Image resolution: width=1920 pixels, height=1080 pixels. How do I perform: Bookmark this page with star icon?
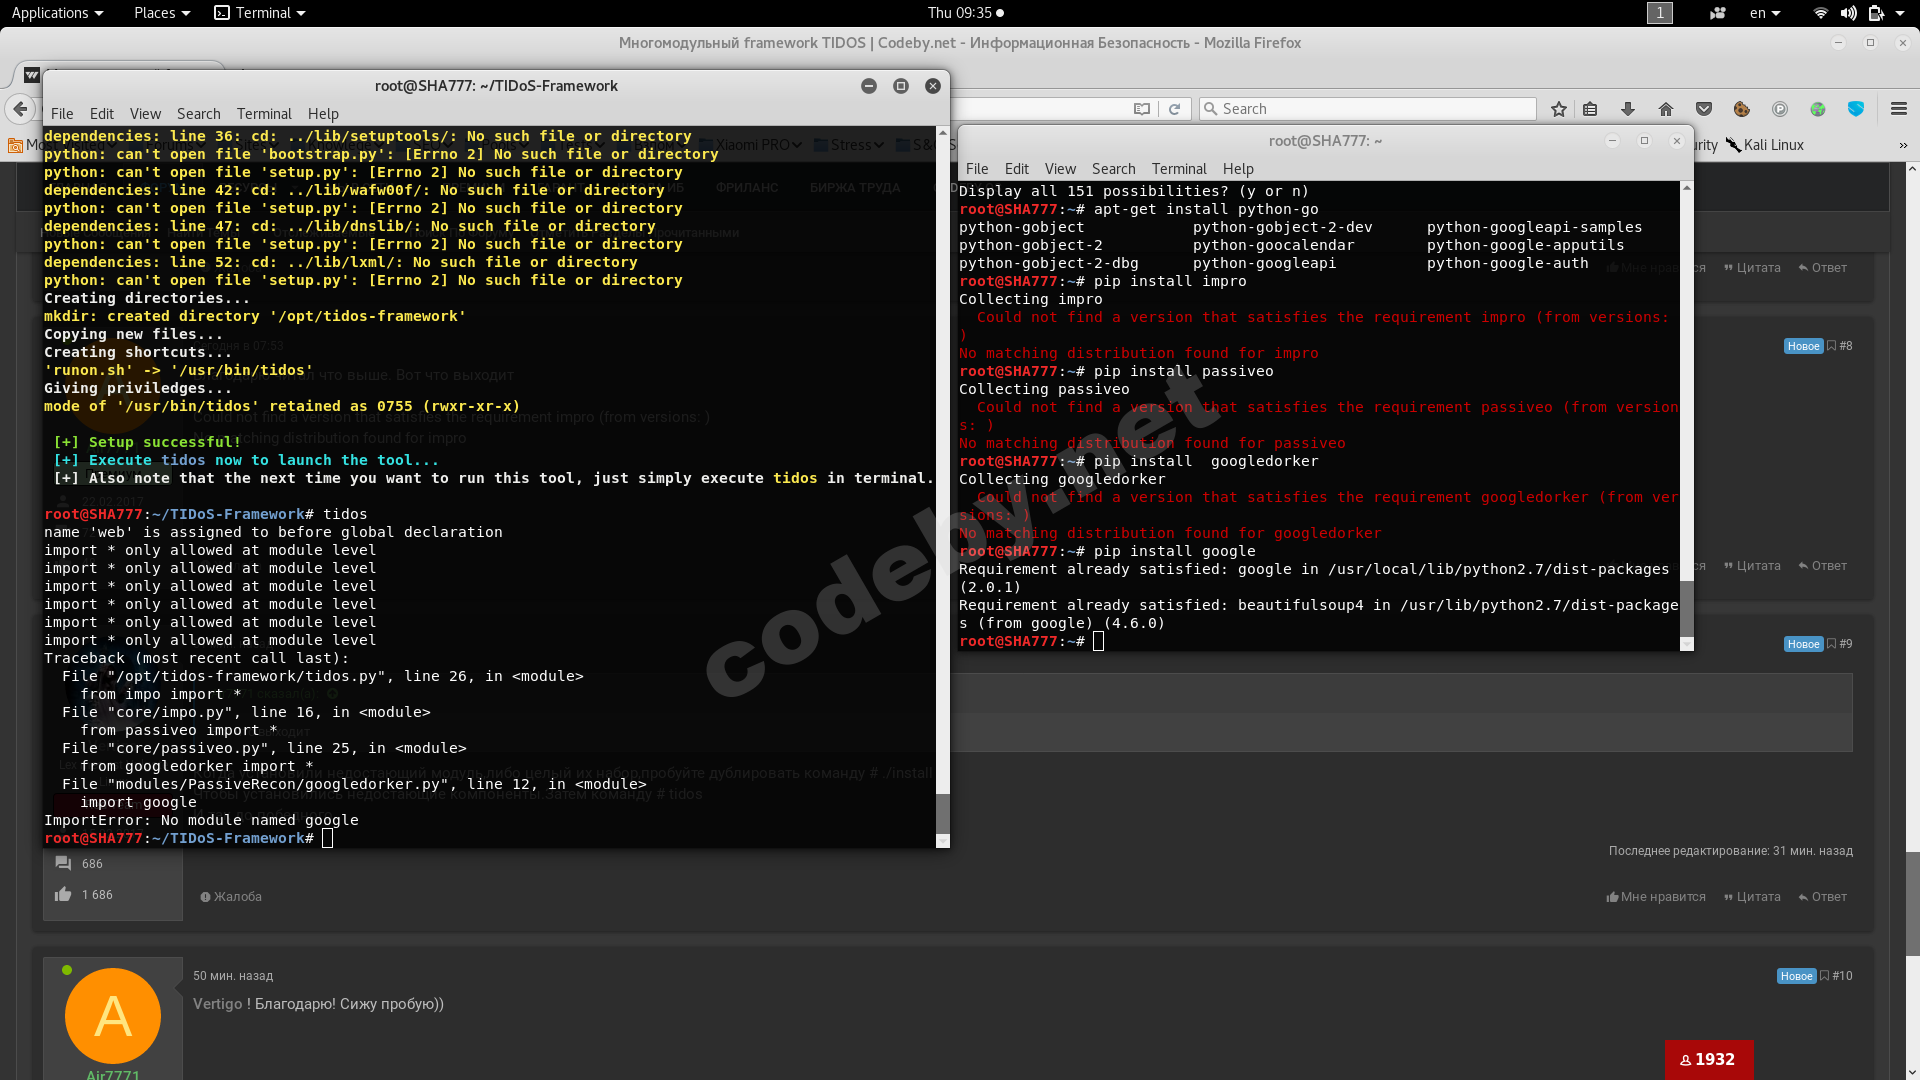click(x=1558, y=109)
